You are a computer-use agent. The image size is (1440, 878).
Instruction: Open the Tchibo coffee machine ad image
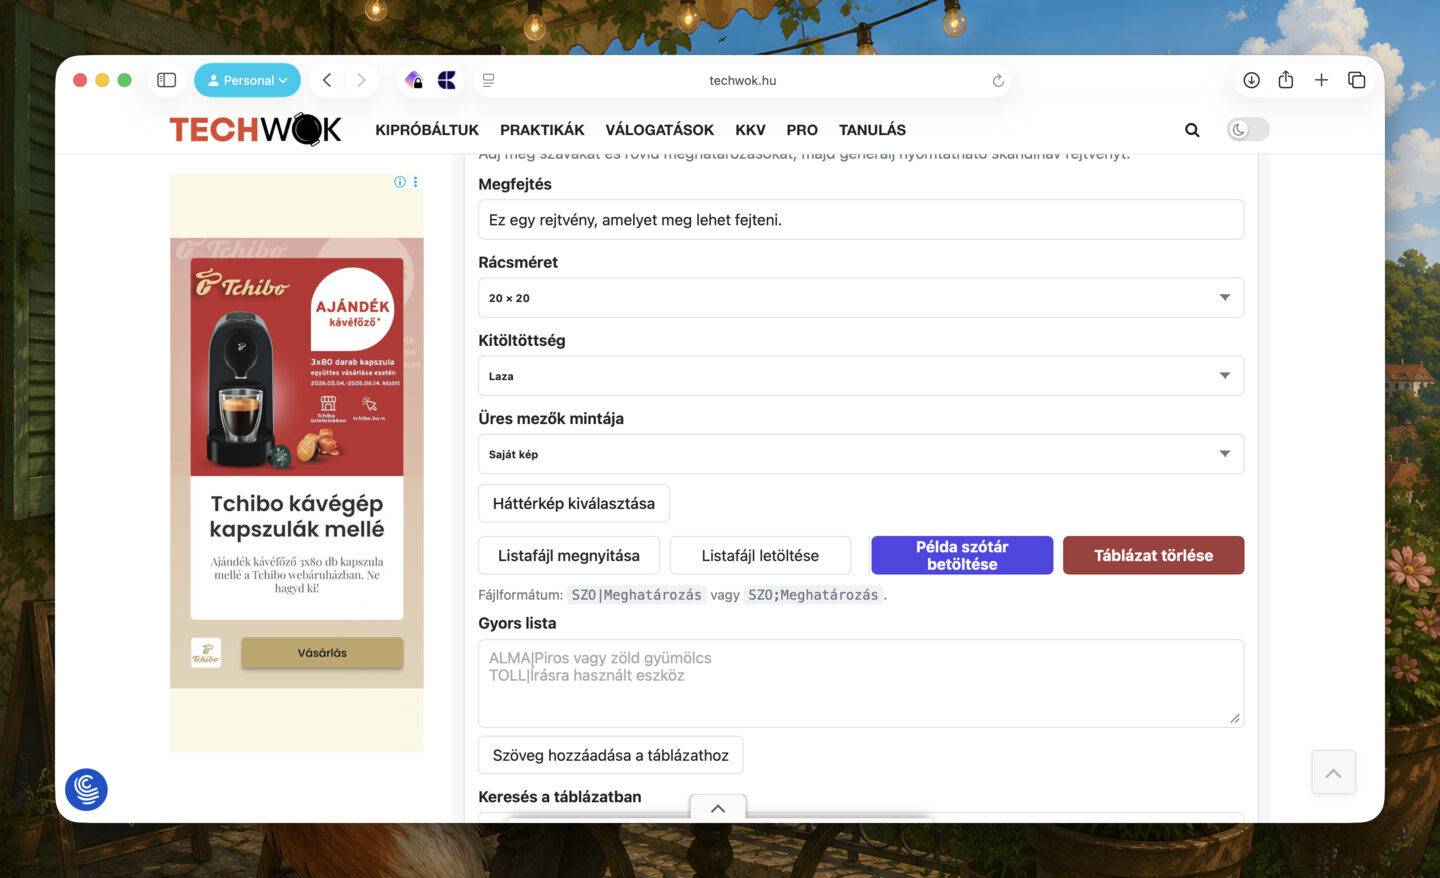[297, 366]
